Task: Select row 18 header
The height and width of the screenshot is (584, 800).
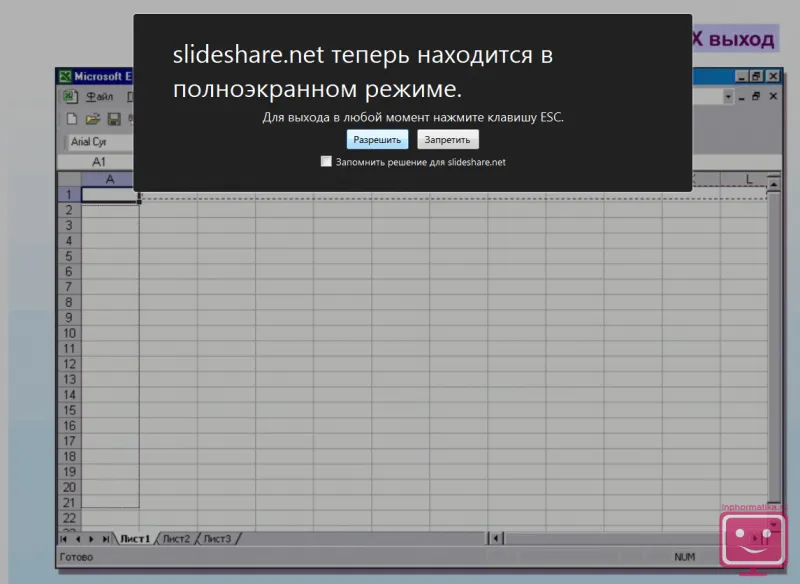Action: (69, 456)
